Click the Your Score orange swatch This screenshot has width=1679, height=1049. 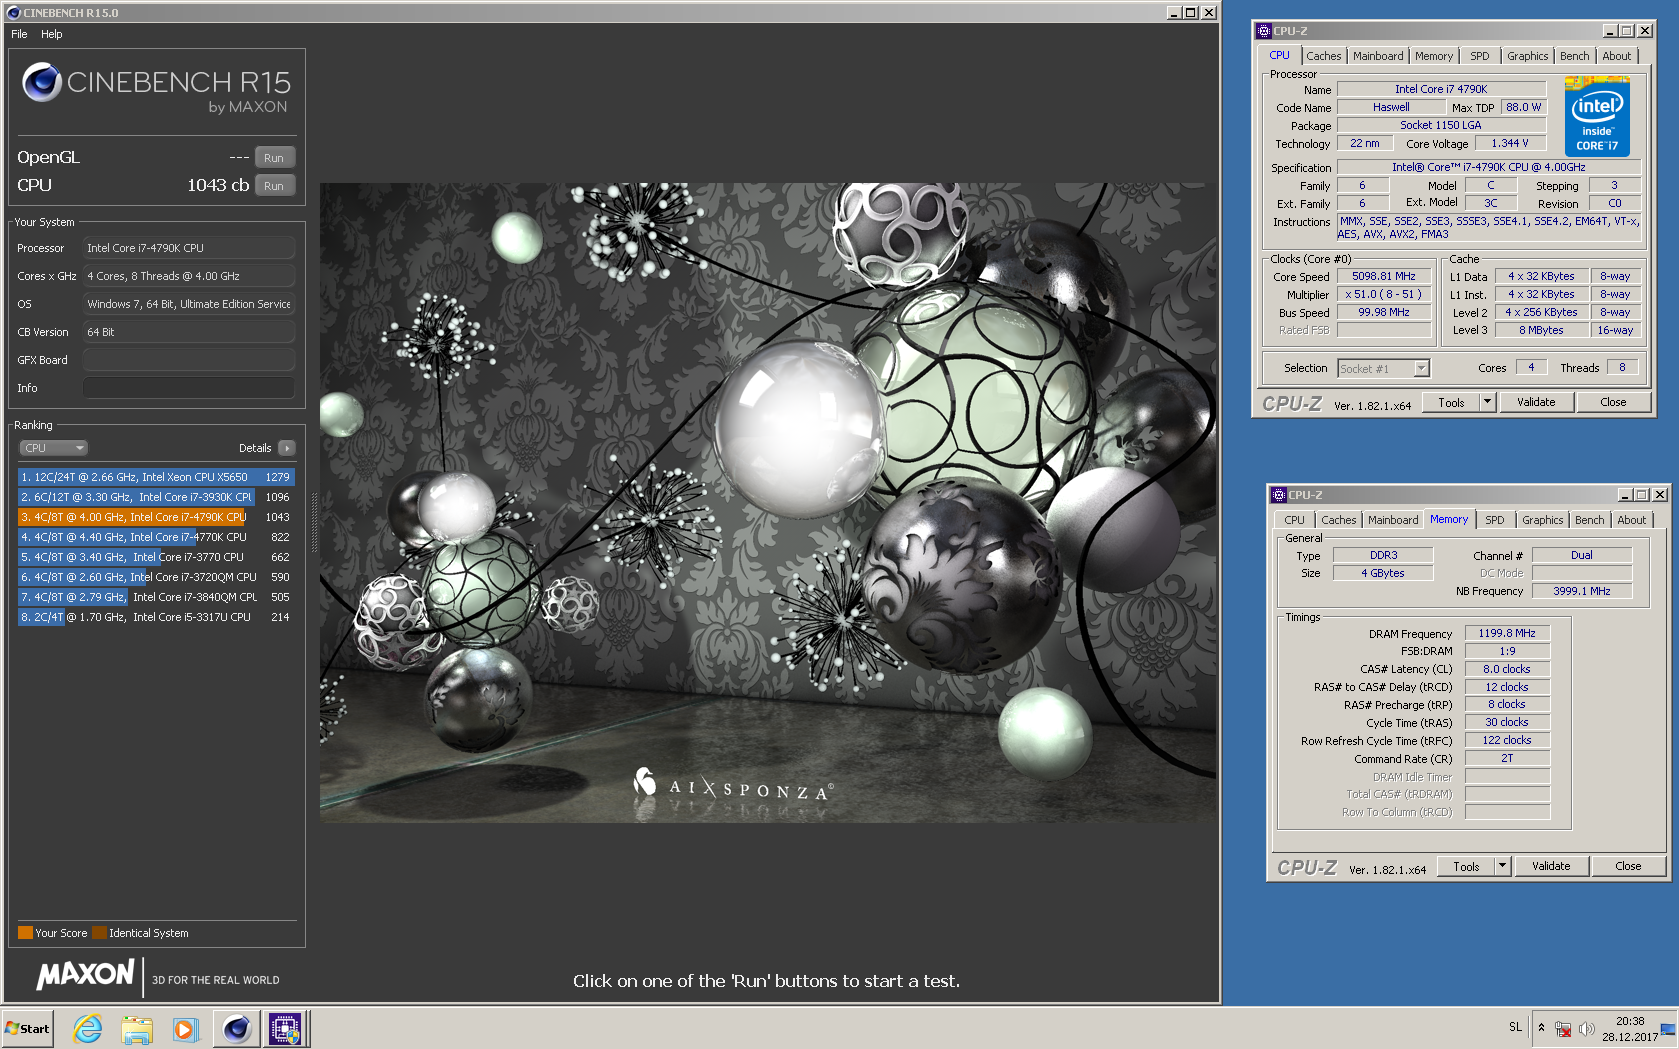[26, 933]
